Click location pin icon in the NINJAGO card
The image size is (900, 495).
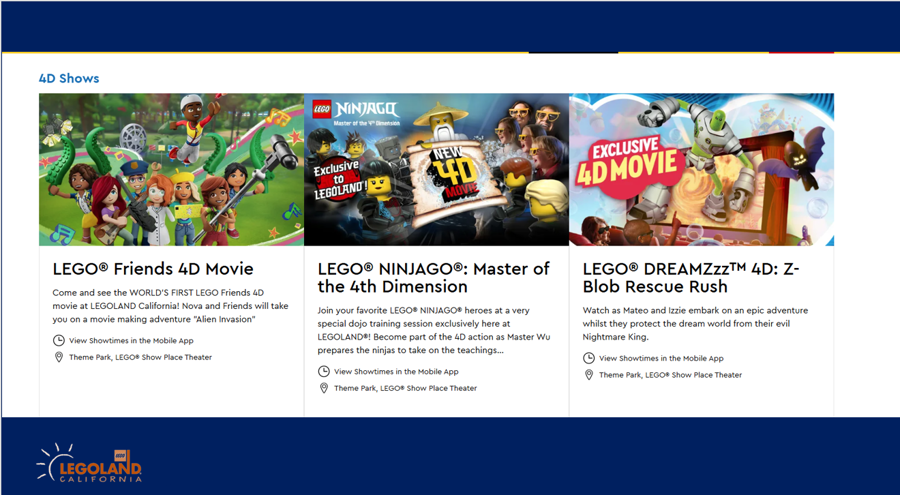(324, 388)
